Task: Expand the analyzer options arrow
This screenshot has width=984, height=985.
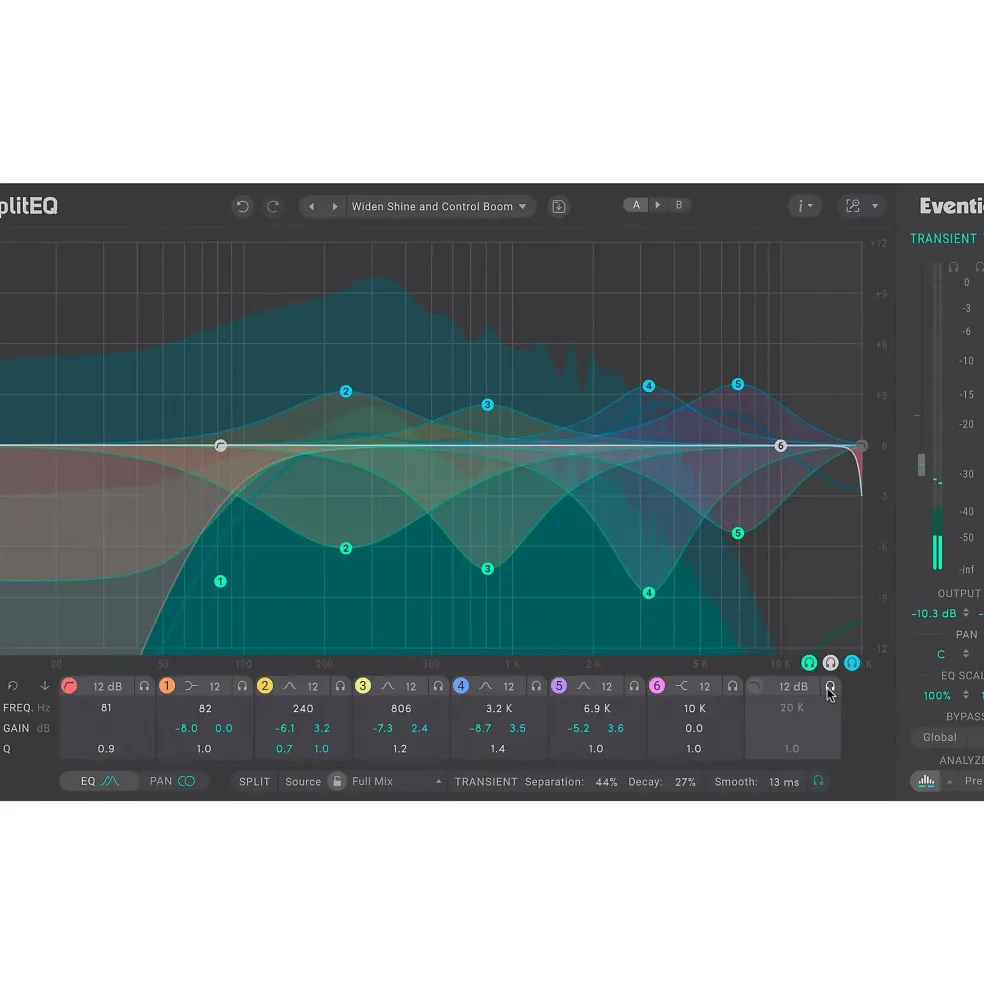Action: coord(949,781)
